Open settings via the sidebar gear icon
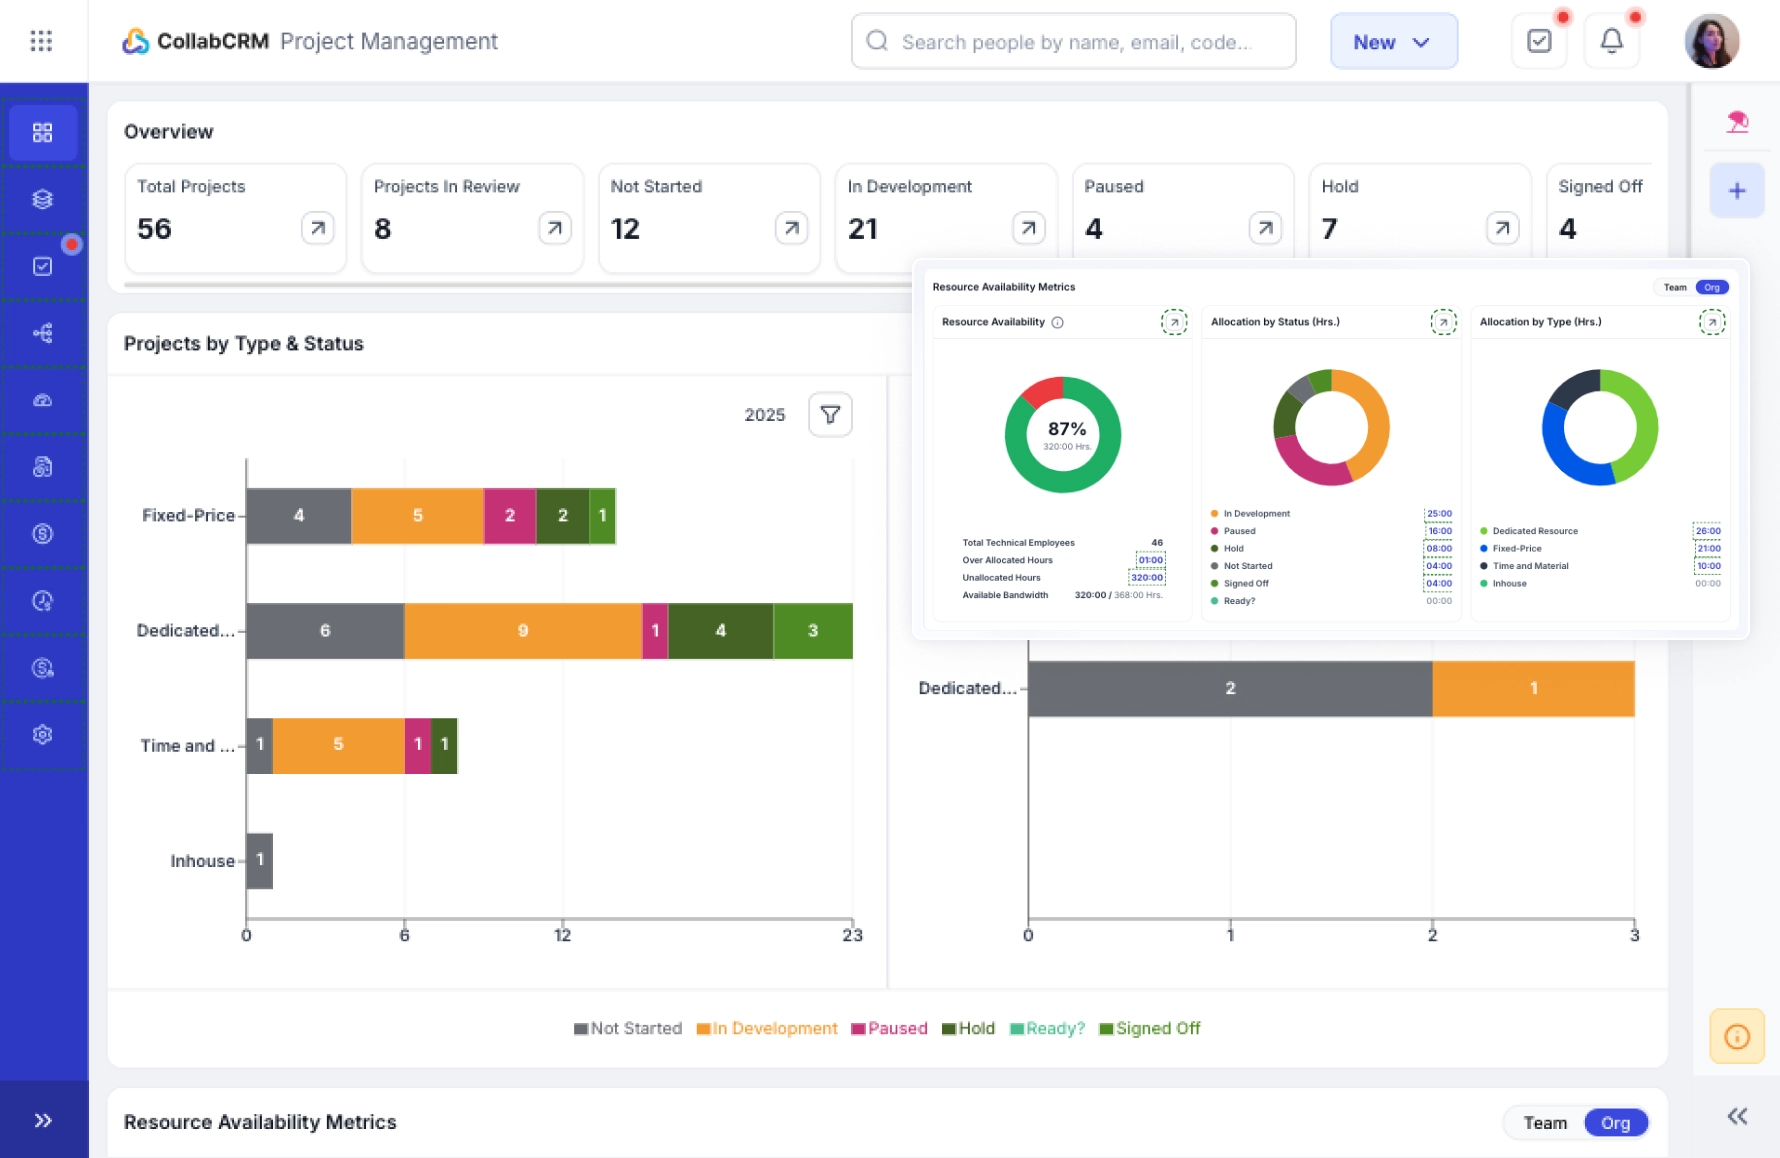 click(x=43, y=734)
